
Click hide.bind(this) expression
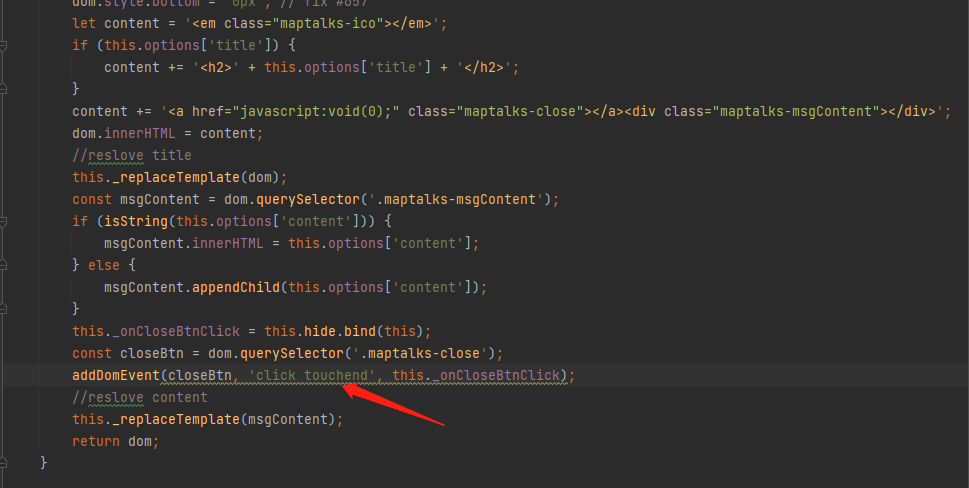click(x=364, y=331)
